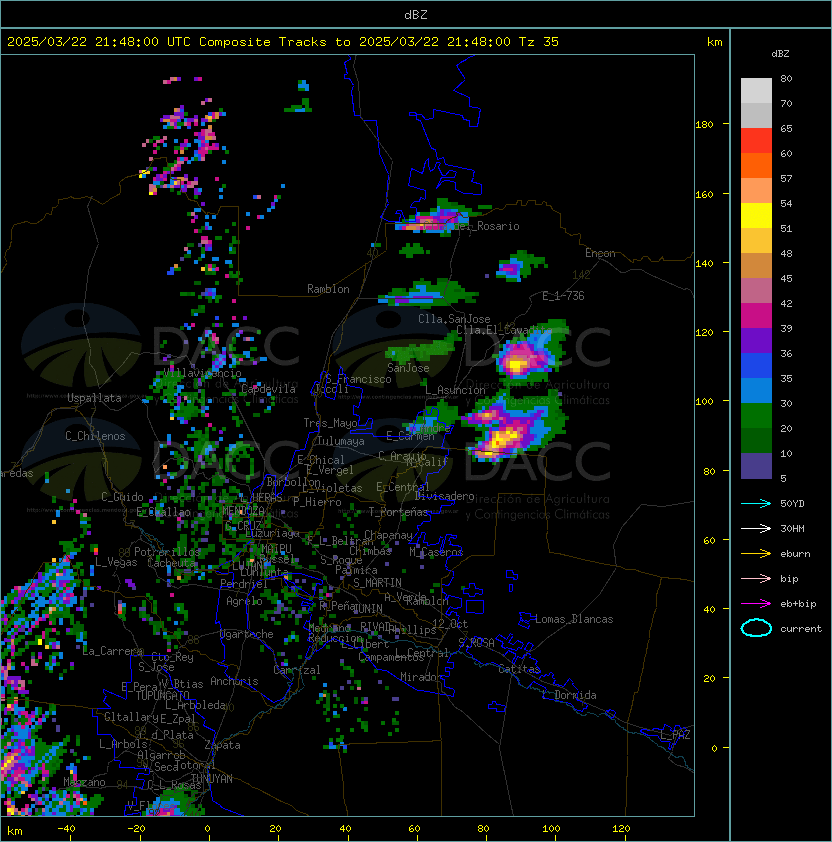Screen dimensions: 832x842
Task: Click the 'Catitas' place label
Action: tap(519, 669)
